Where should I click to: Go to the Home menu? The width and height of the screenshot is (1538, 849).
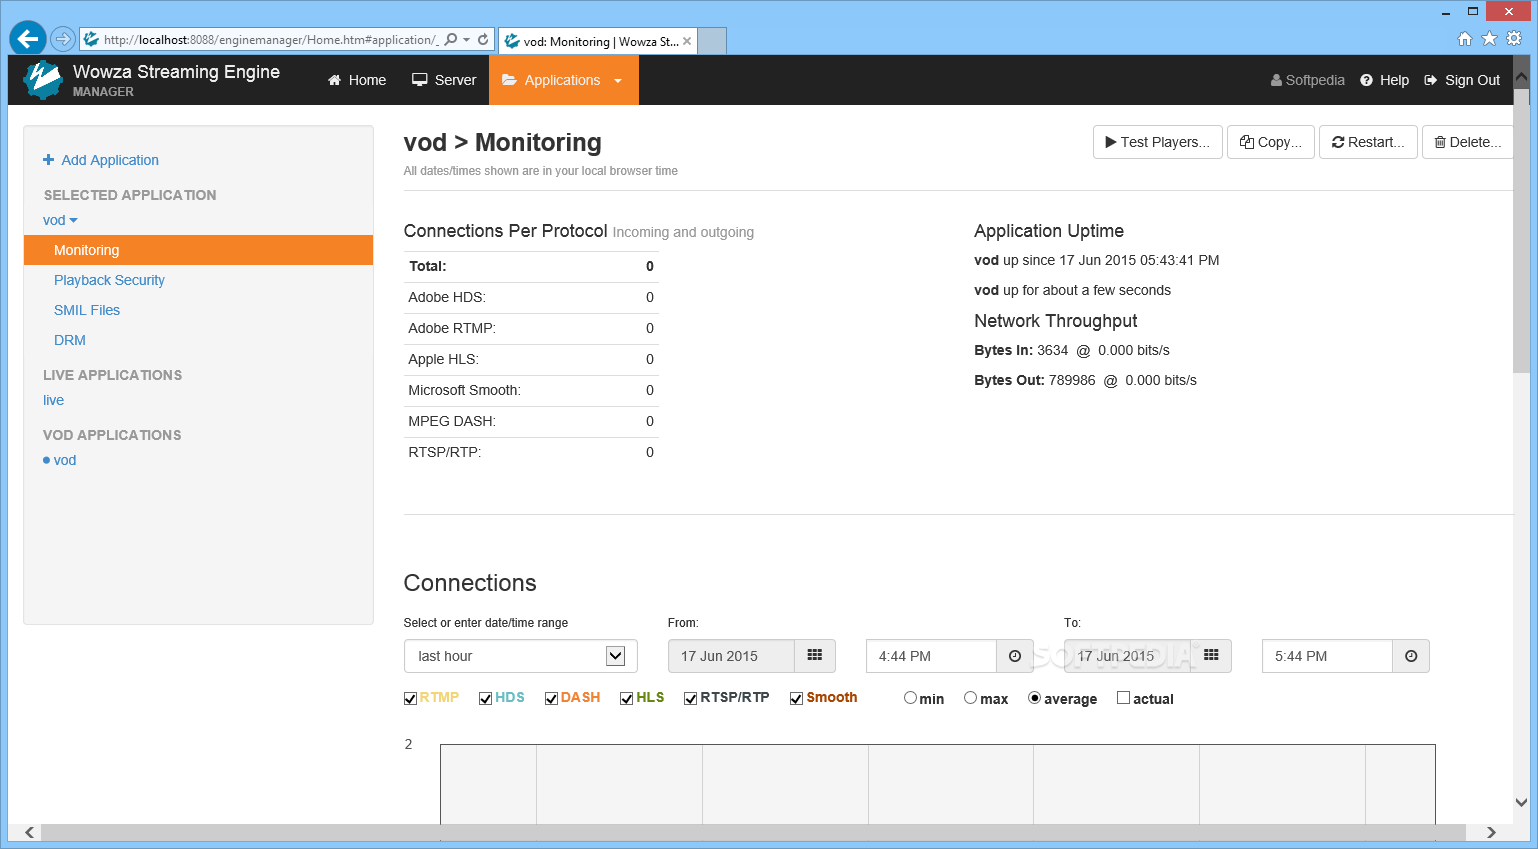[x=357, y=80]
